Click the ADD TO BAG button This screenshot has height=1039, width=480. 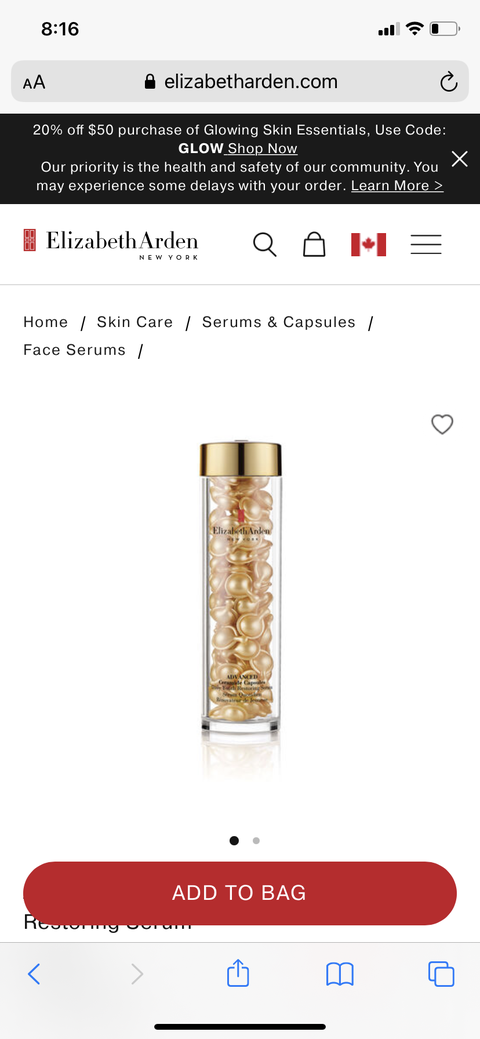240,893
